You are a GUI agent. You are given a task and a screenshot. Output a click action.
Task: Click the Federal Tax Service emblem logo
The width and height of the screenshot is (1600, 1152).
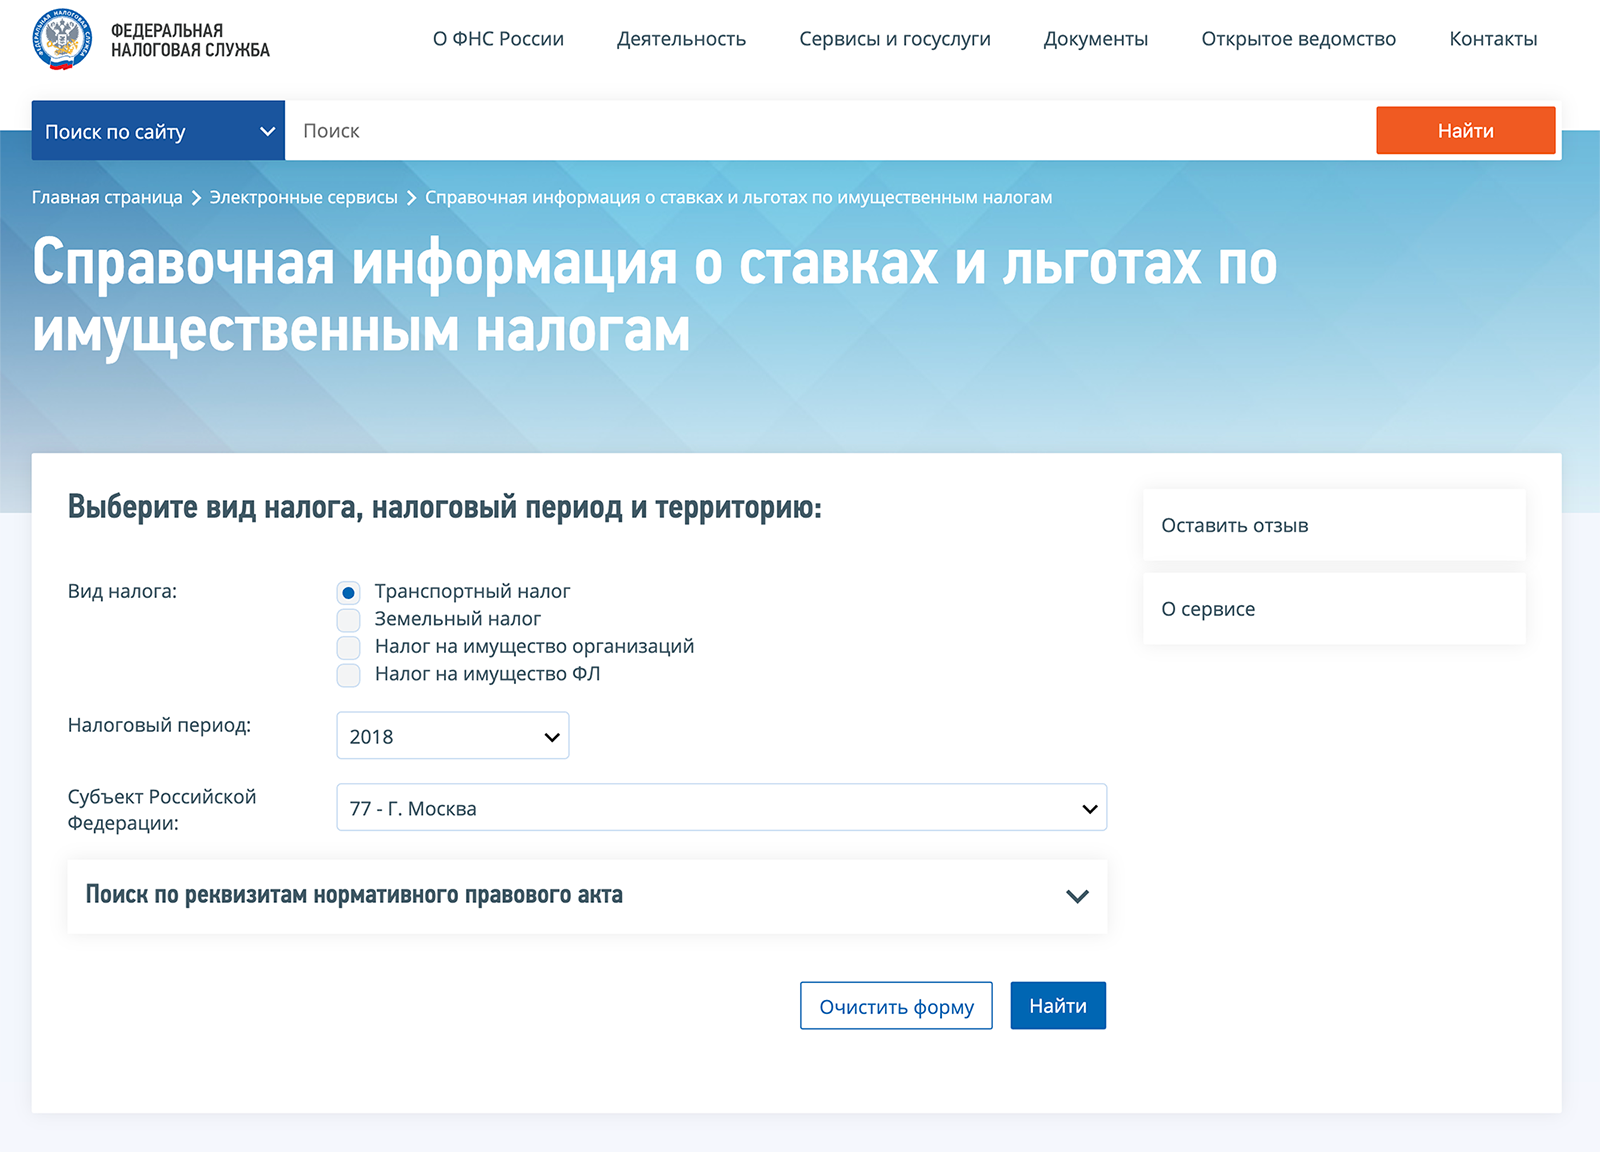(x=62, y=40)
